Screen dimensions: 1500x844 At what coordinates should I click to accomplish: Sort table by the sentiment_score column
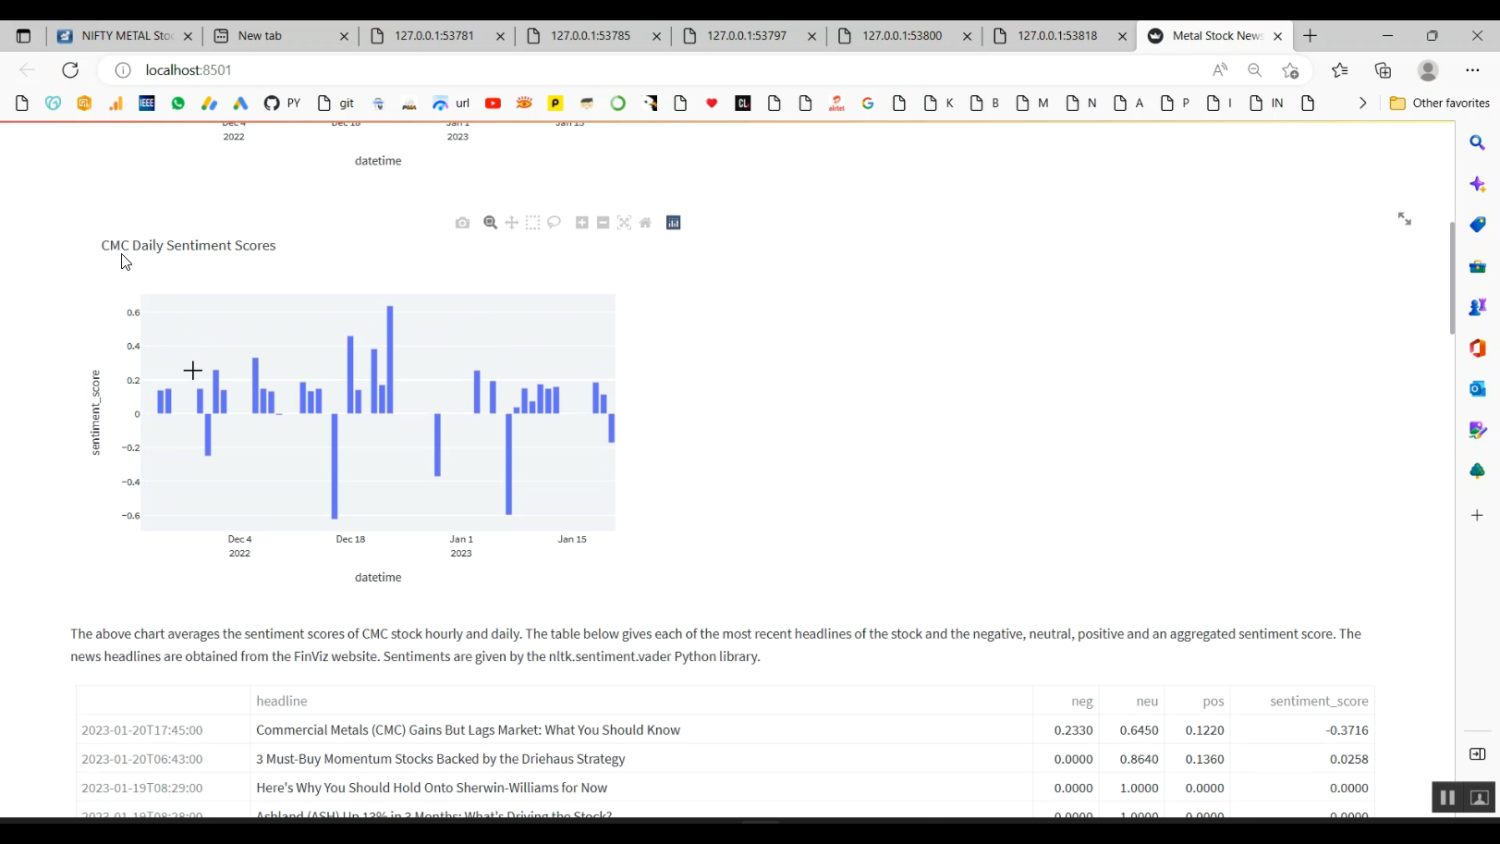[x=1302, y=701]
